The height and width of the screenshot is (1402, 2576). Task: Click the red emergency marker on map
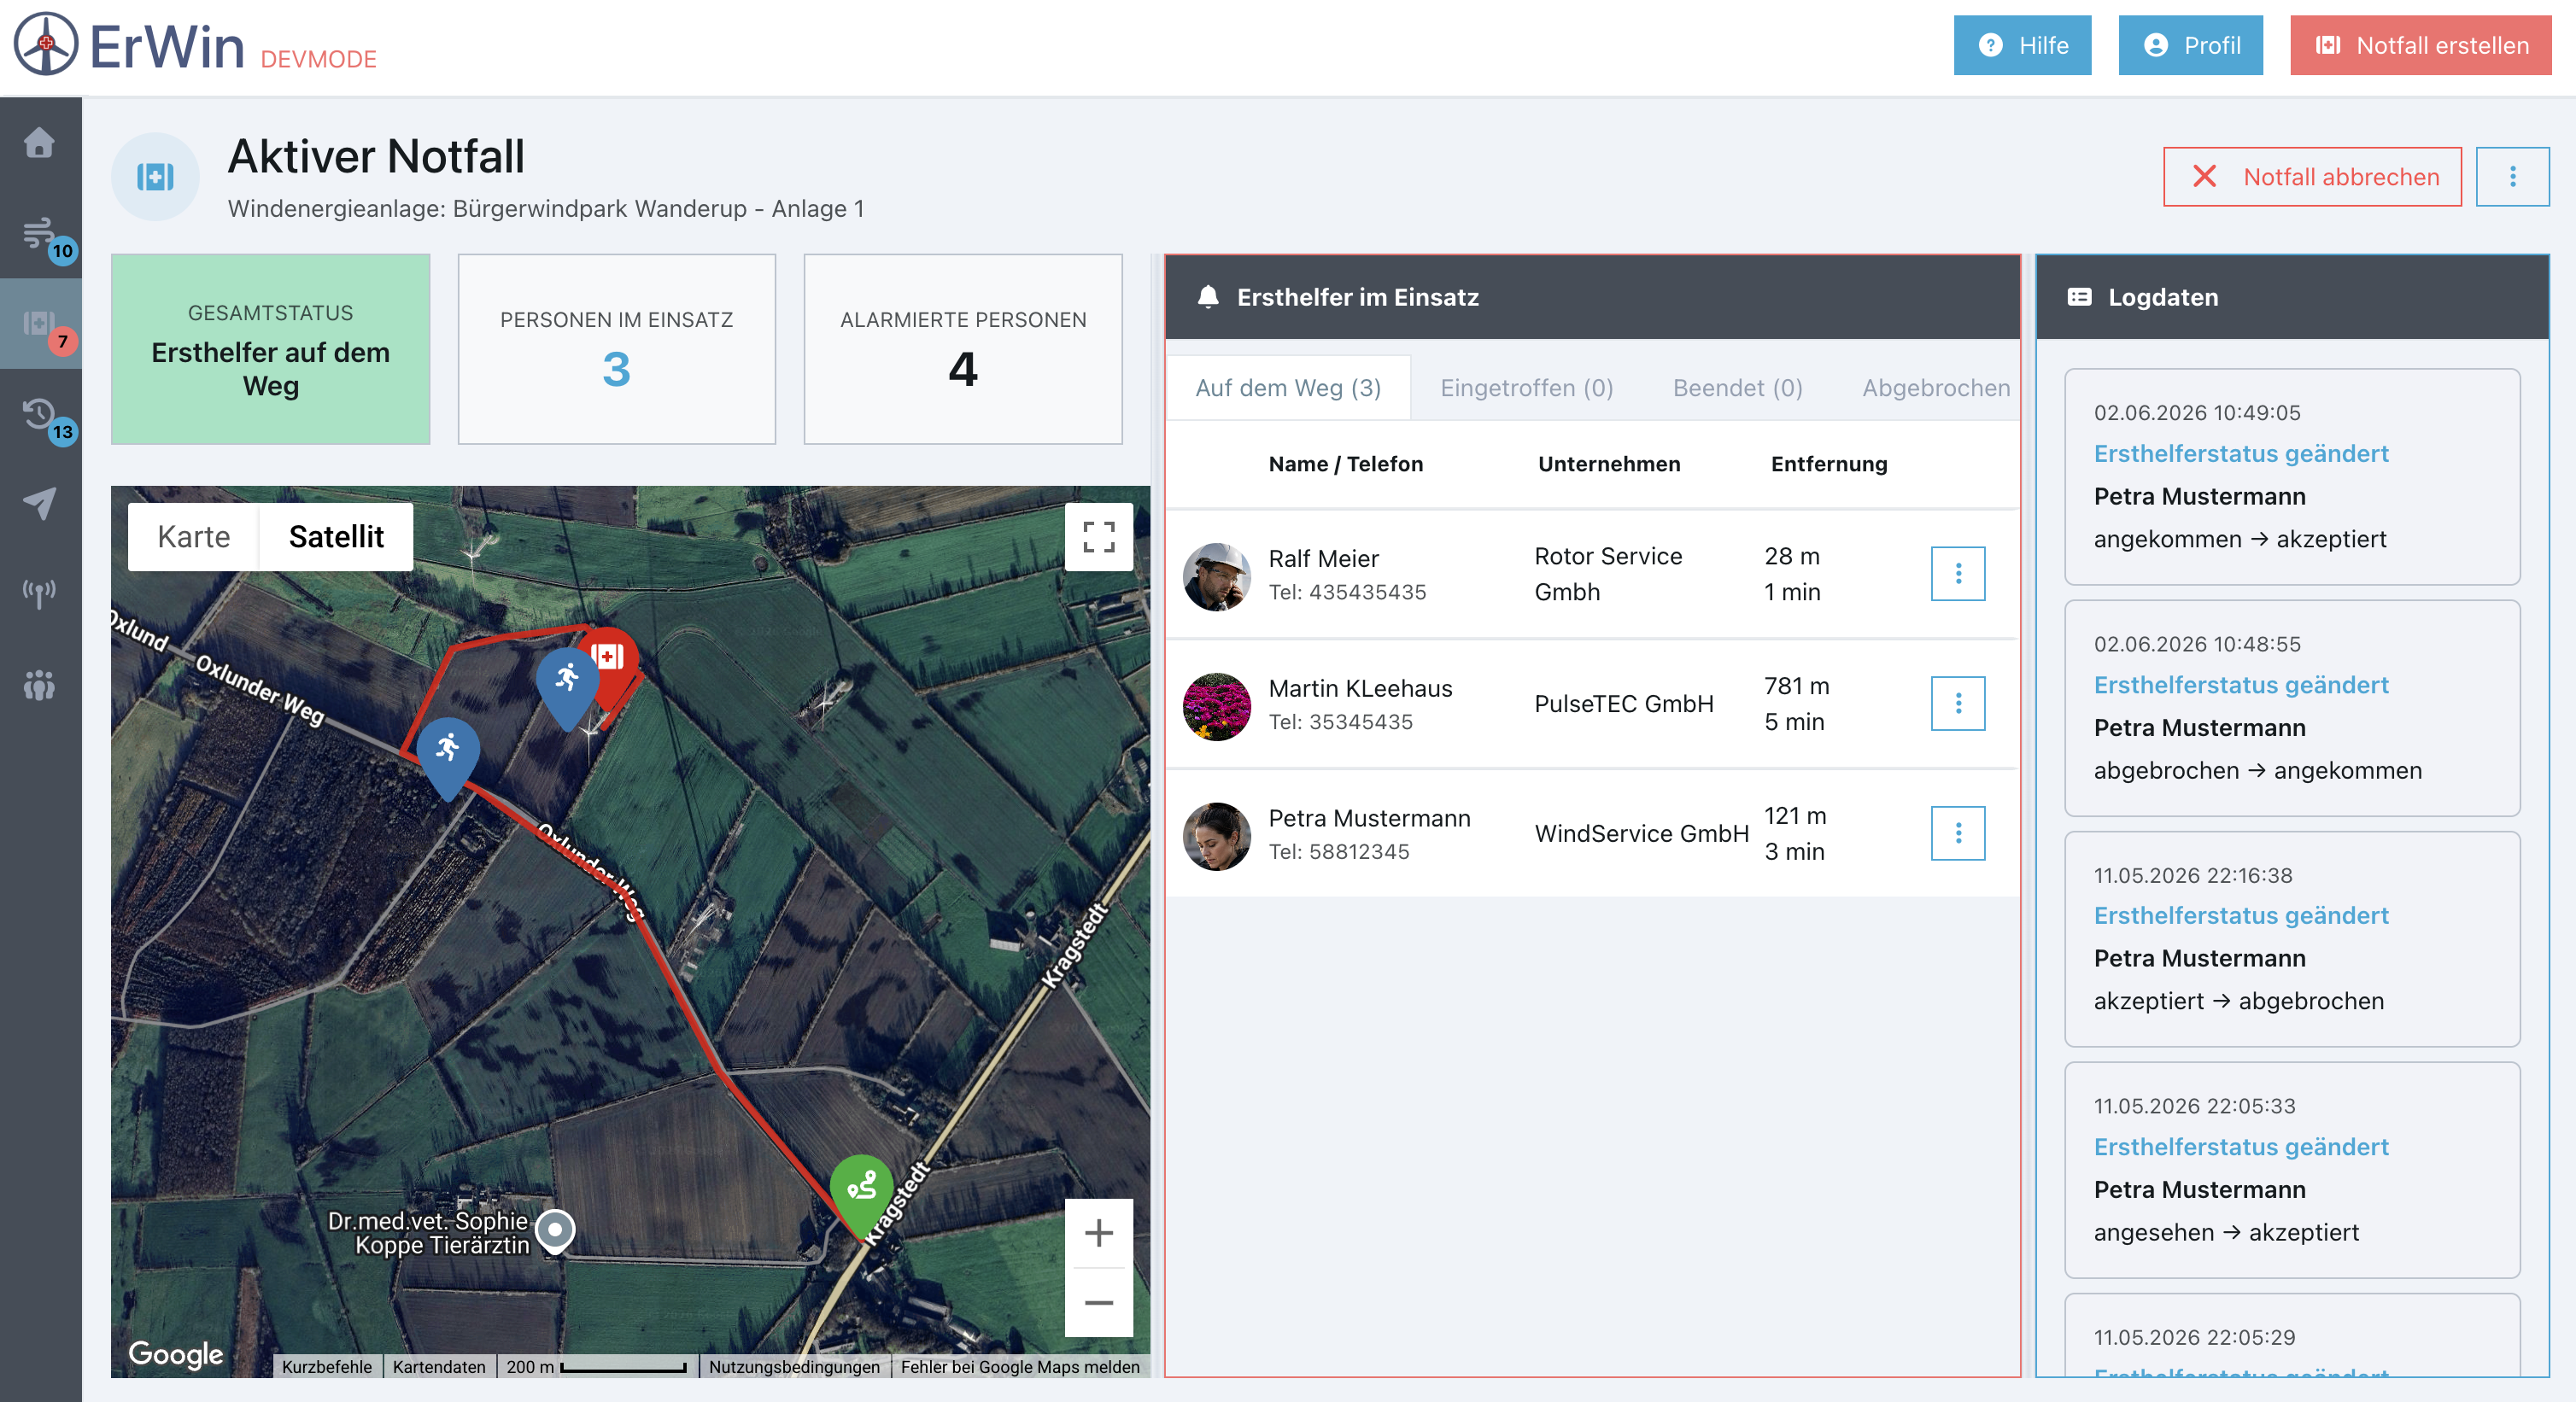tap(609, 661)
